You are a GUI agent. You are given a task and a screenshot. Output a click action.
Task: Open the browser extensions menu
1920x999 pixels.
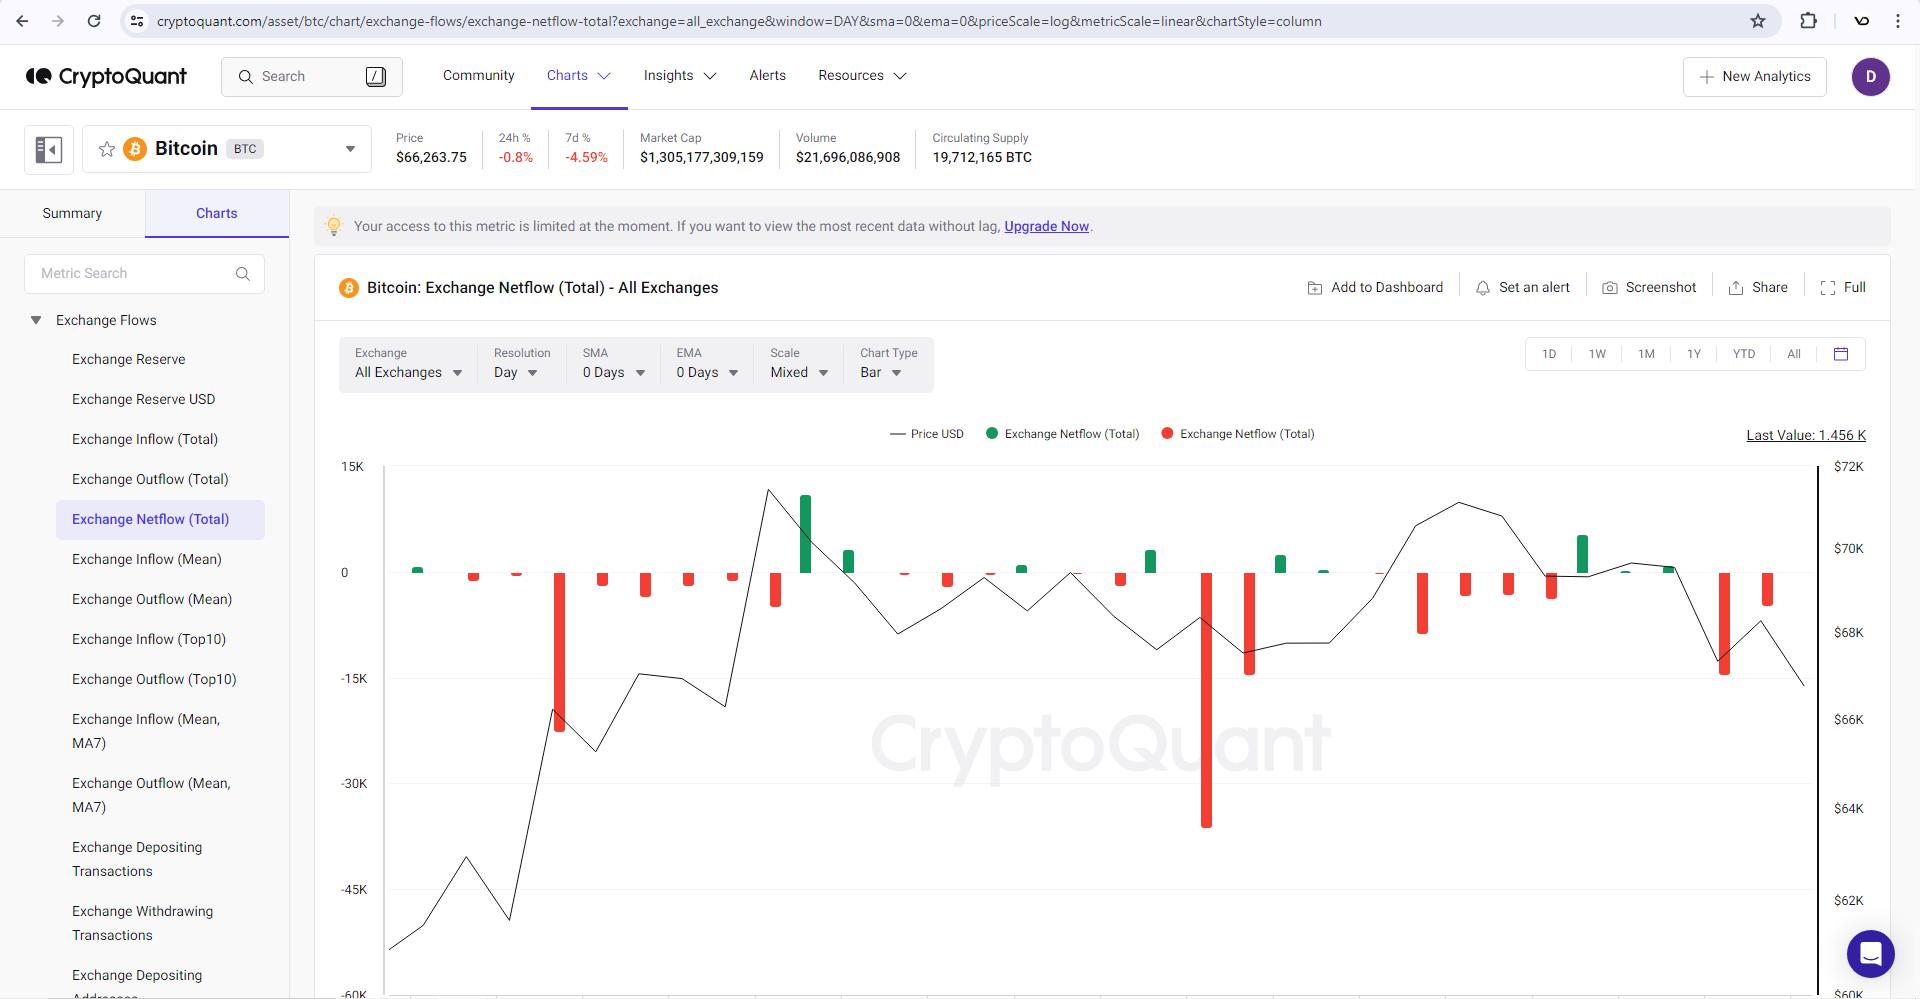[x=1808, y=21]
